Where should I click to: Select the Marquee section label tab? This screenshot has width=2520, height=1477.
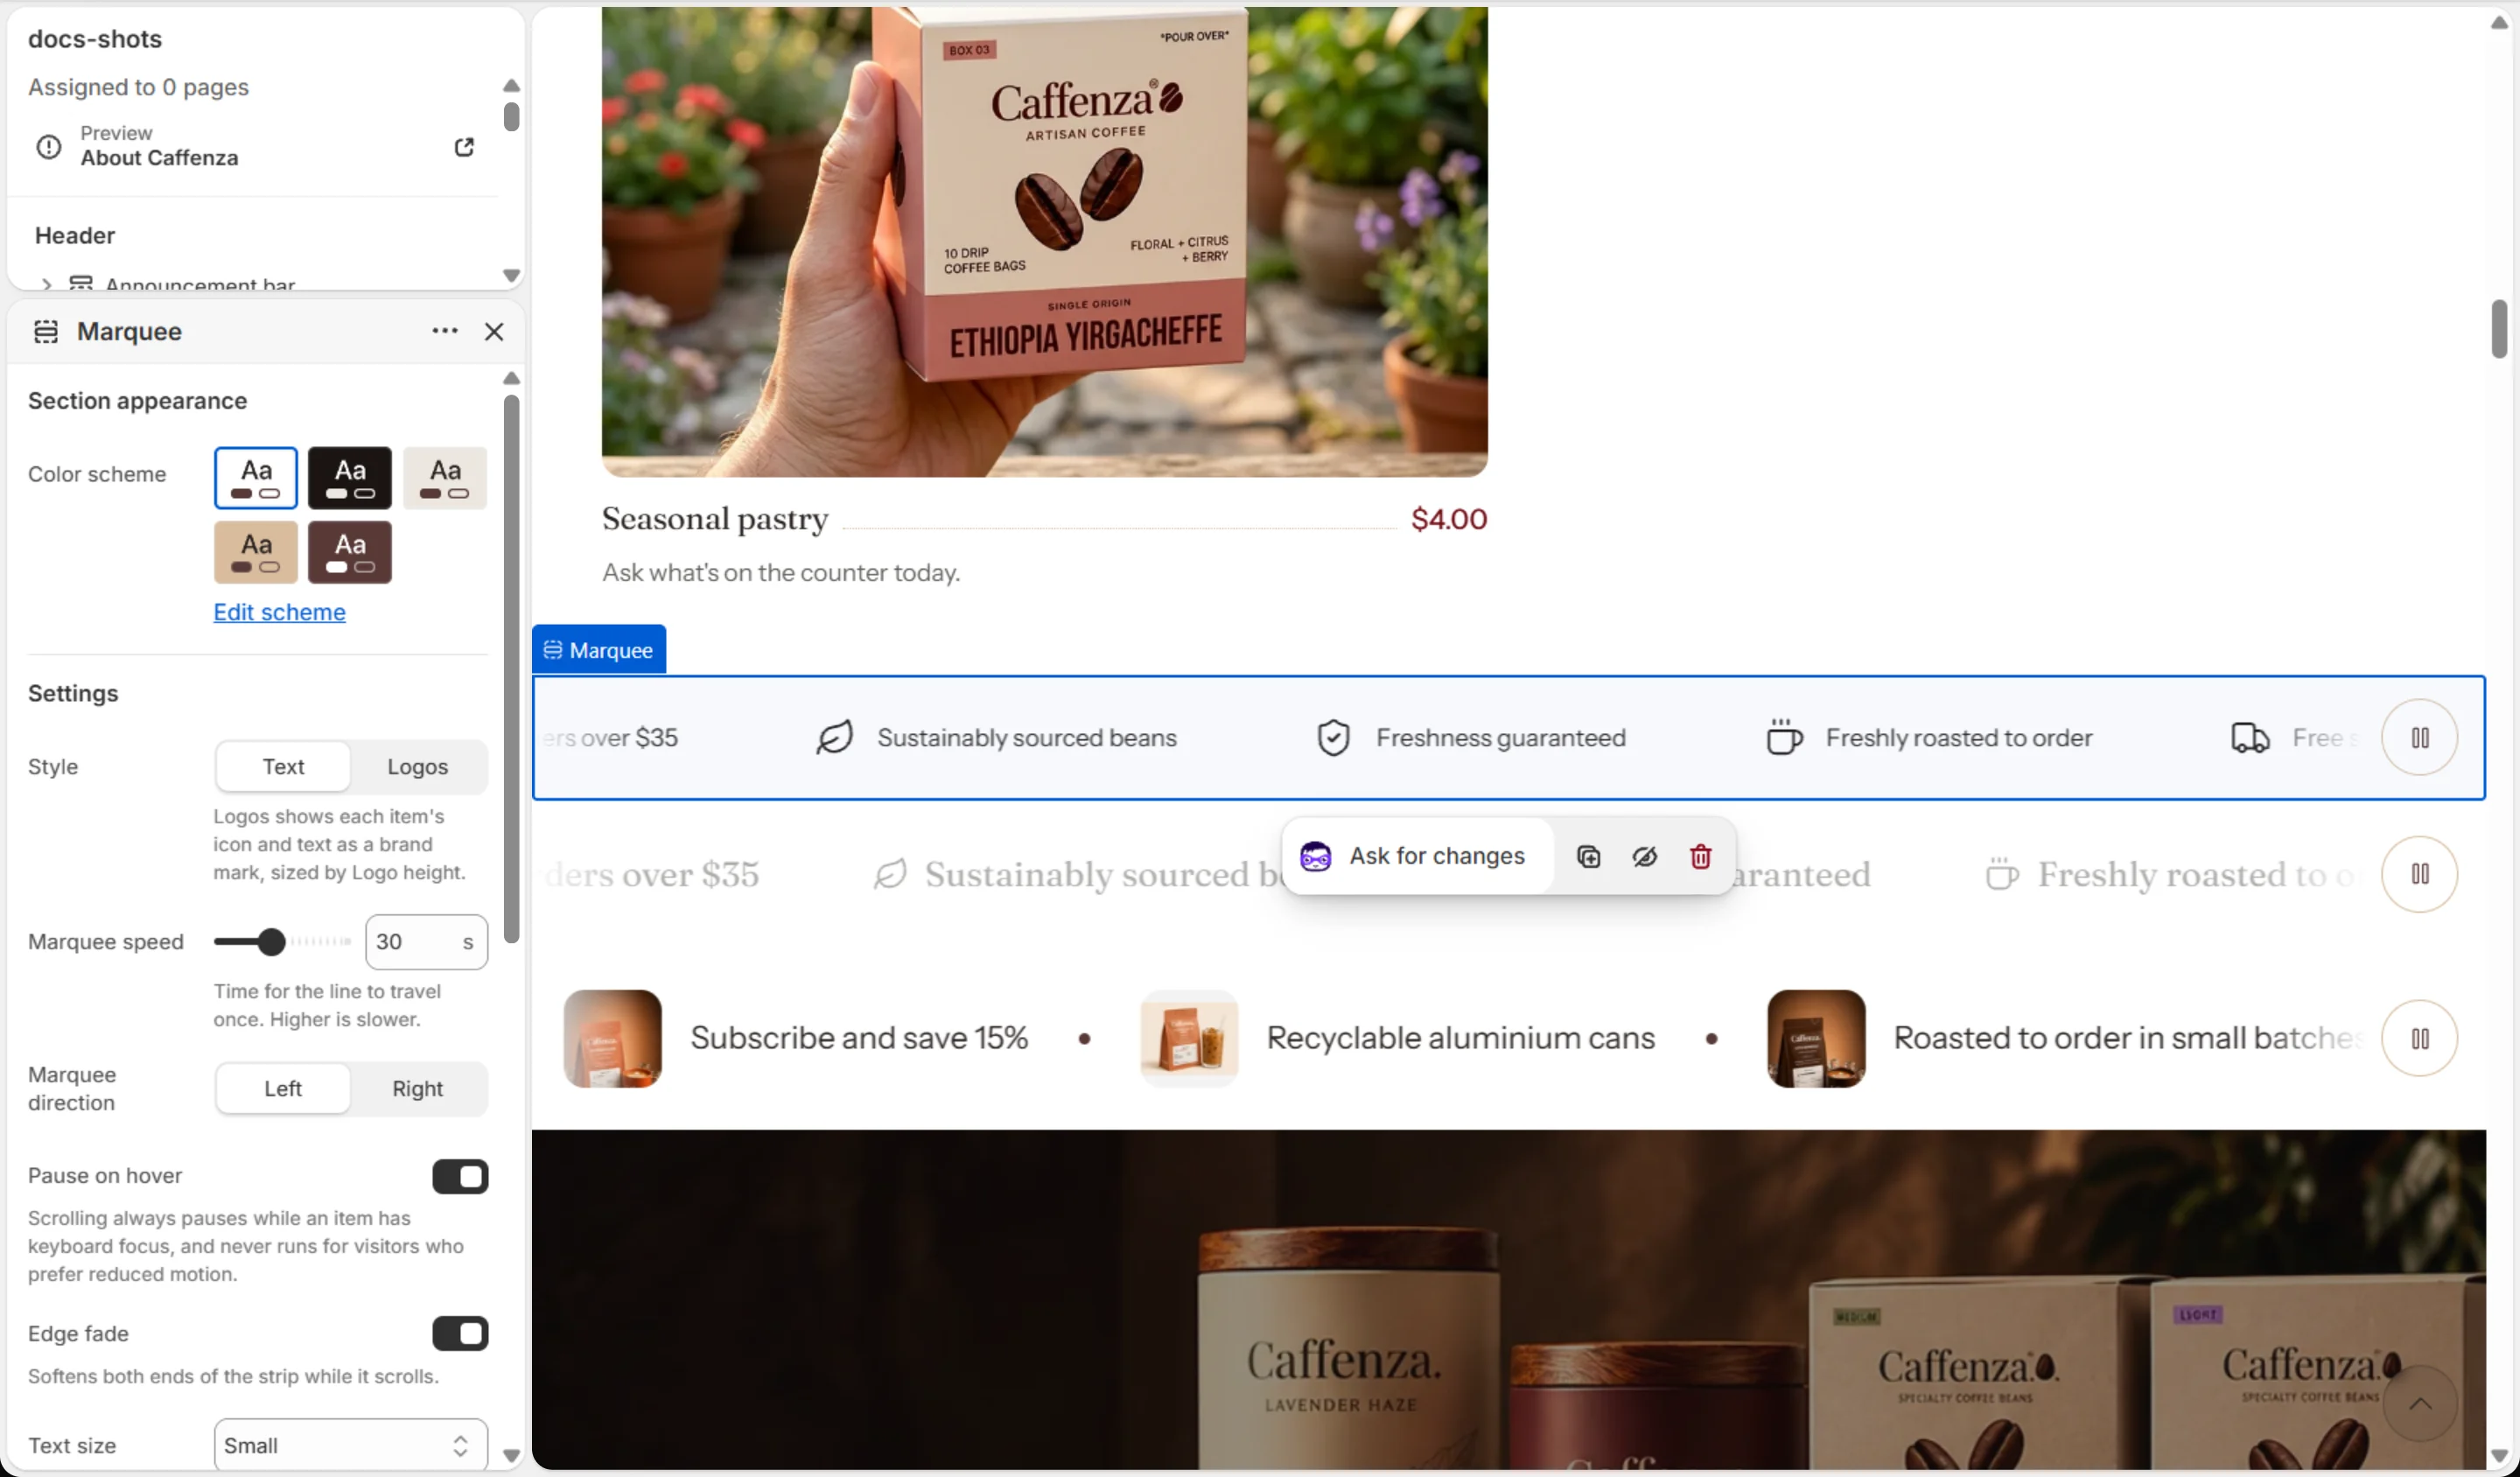[x=598, y=650]
